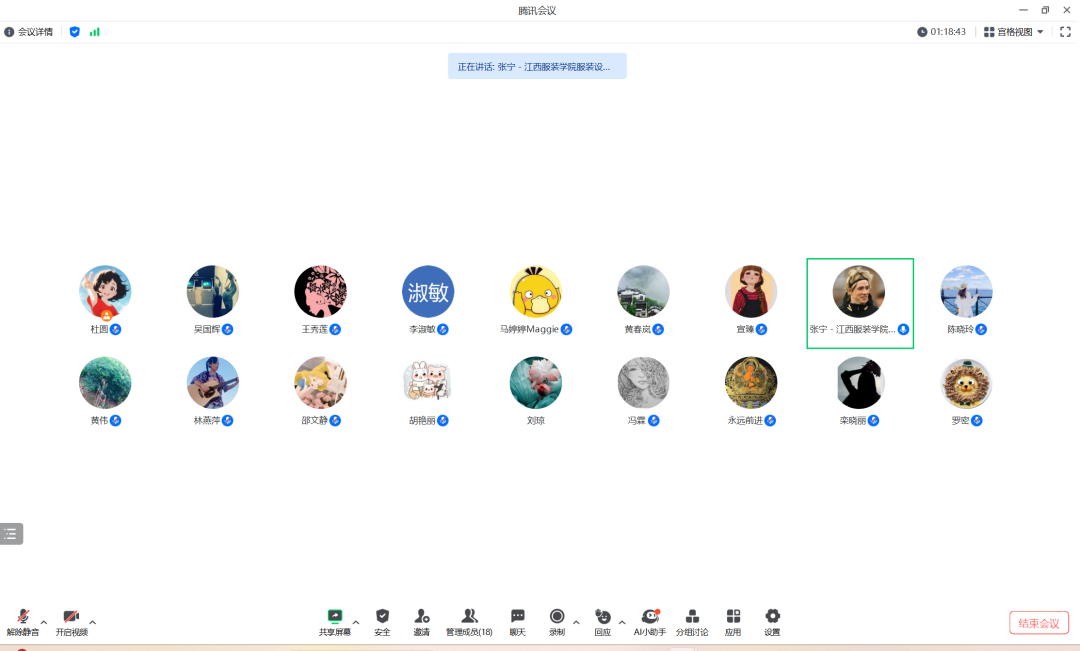
Task: Expand the video options arrow beside 开启视频
Action: [93, 622]
